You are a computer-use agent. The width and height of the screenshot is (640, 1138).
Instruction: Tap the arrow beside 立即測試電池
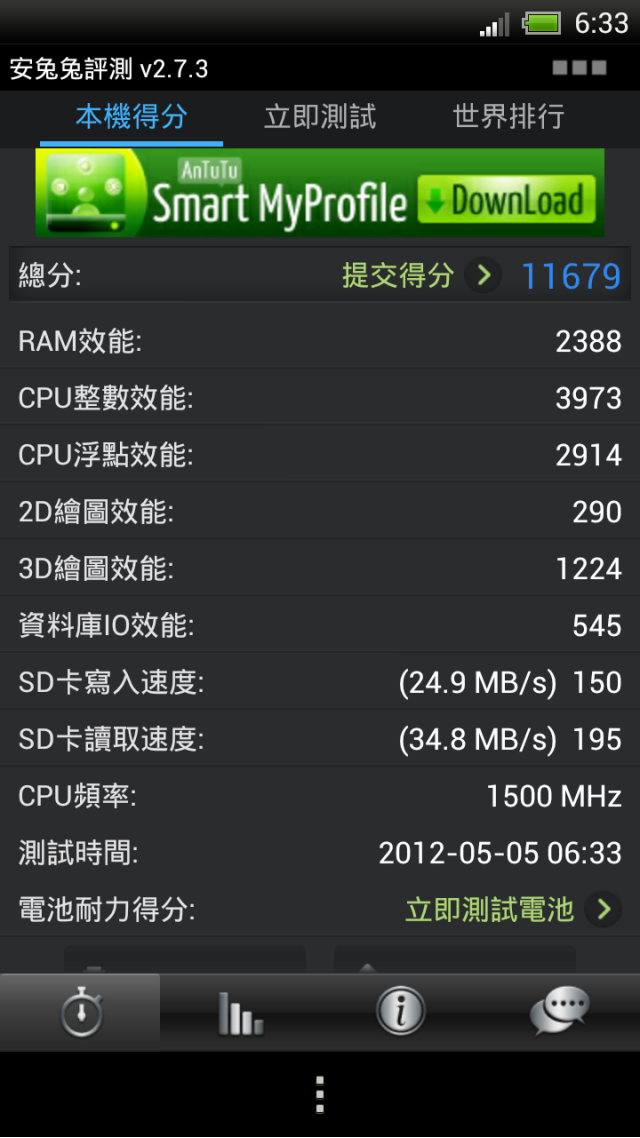[604, 909]
